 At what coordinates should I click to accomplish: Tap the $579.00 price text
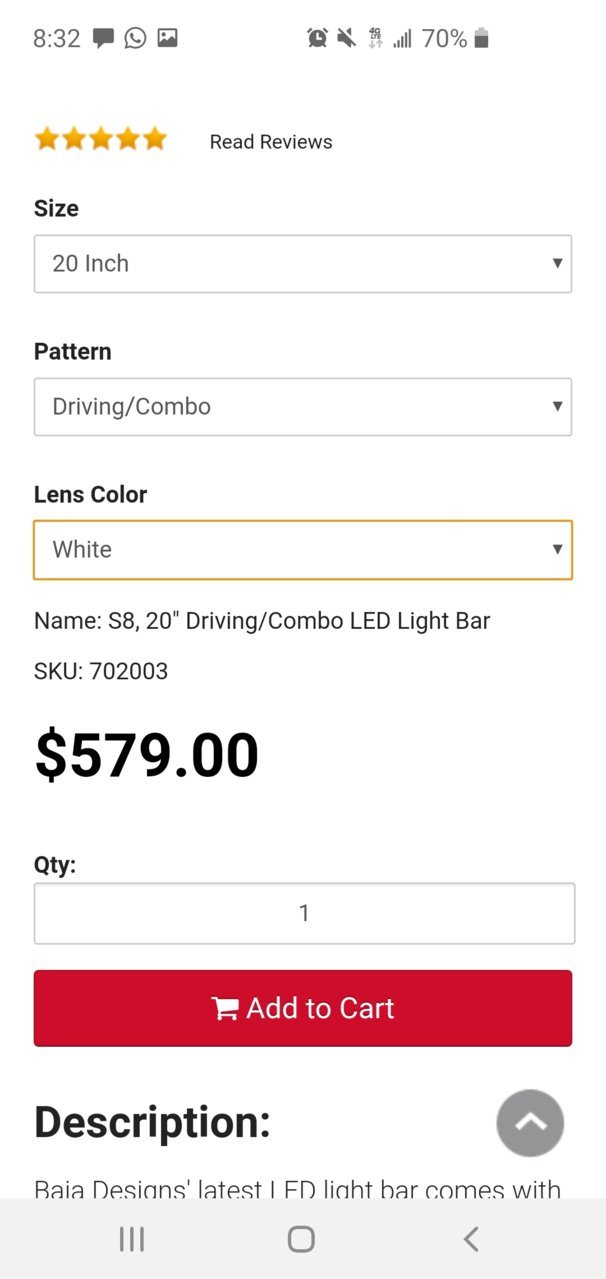tap(147, 755)
